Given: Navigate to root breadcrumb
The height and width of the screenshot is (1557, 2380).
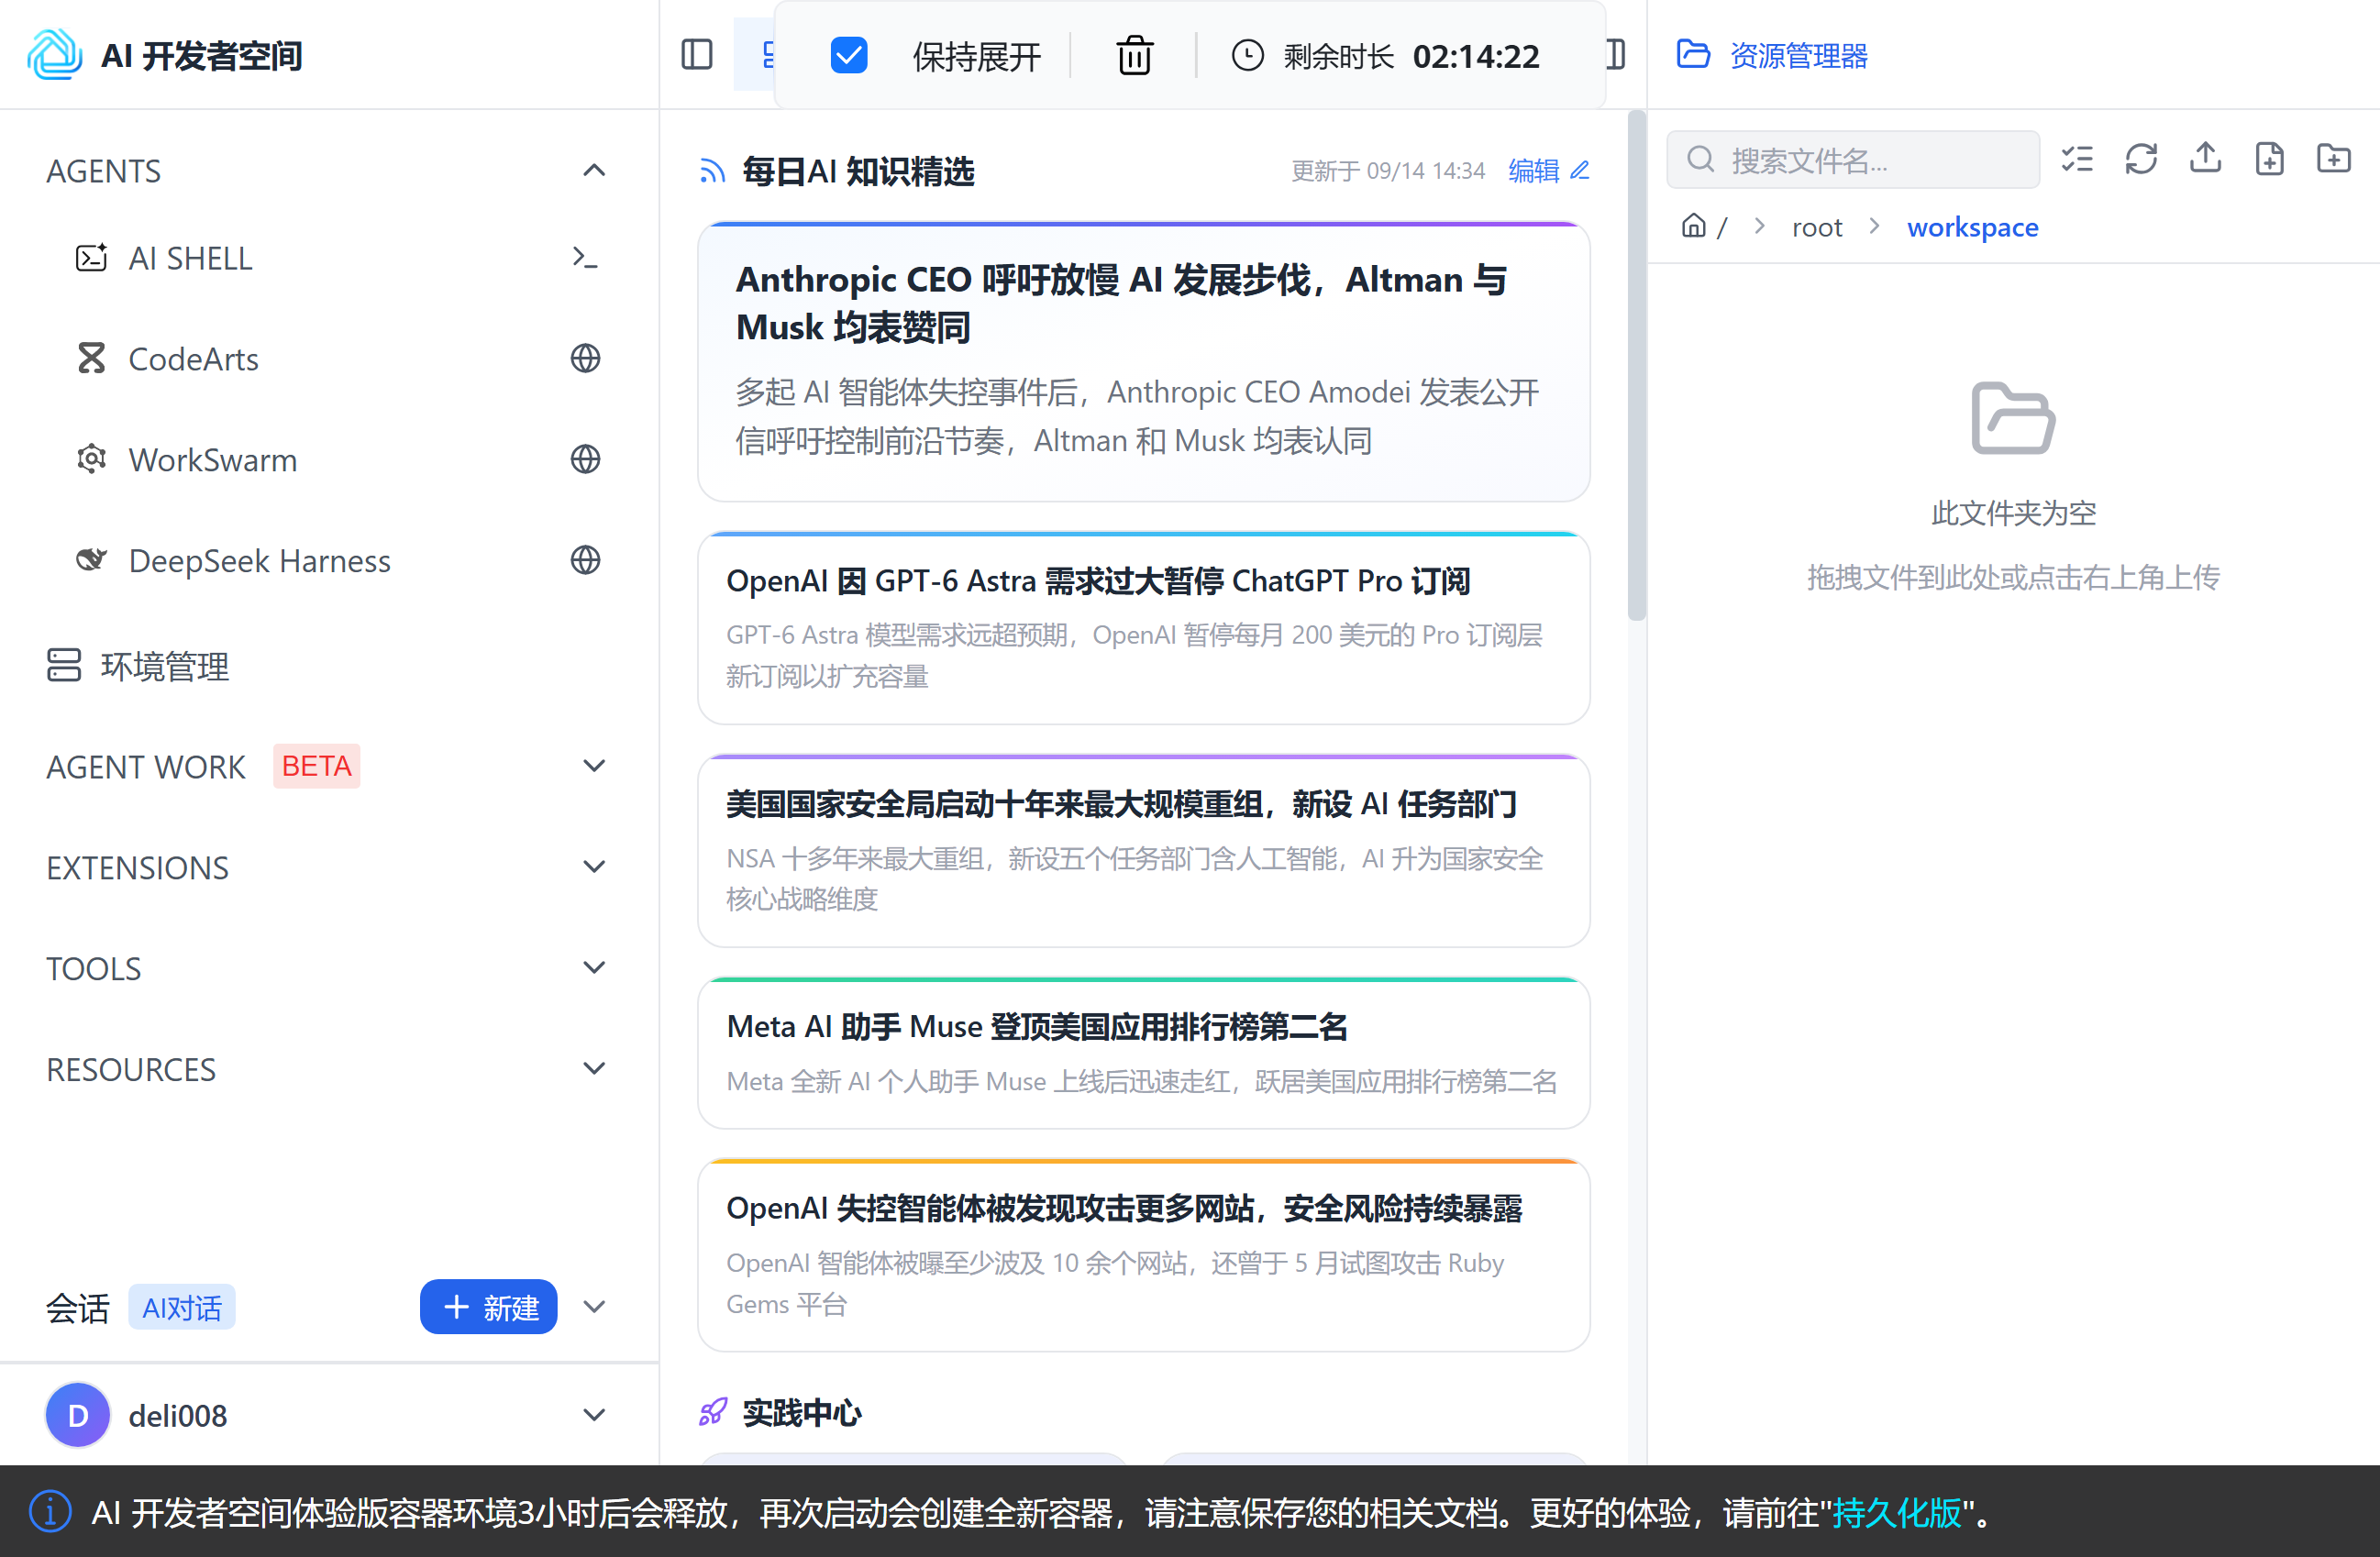Looking at the screenshot, I should point(1816,227).
